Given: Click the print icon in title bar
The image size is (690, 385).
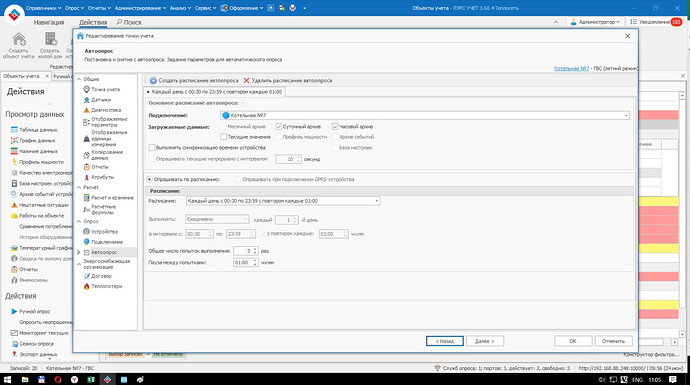Looking at the screenshot, I should [293, 8].
